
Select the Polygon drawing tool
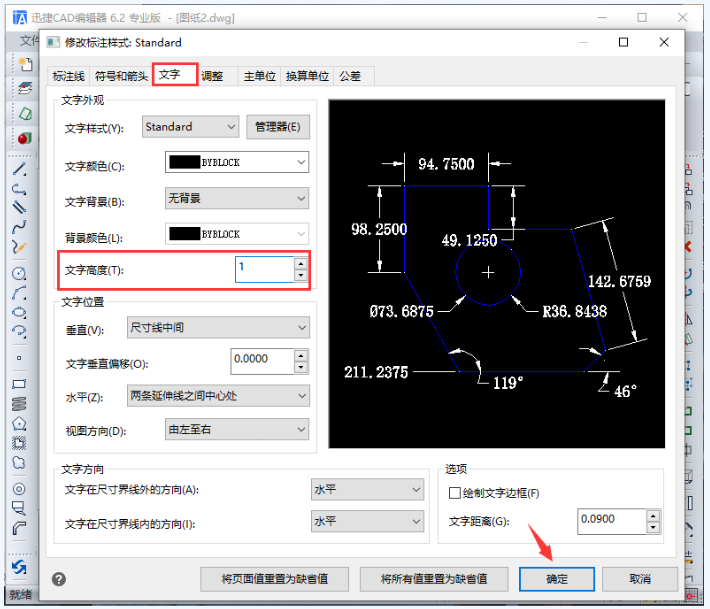(19, 424)
